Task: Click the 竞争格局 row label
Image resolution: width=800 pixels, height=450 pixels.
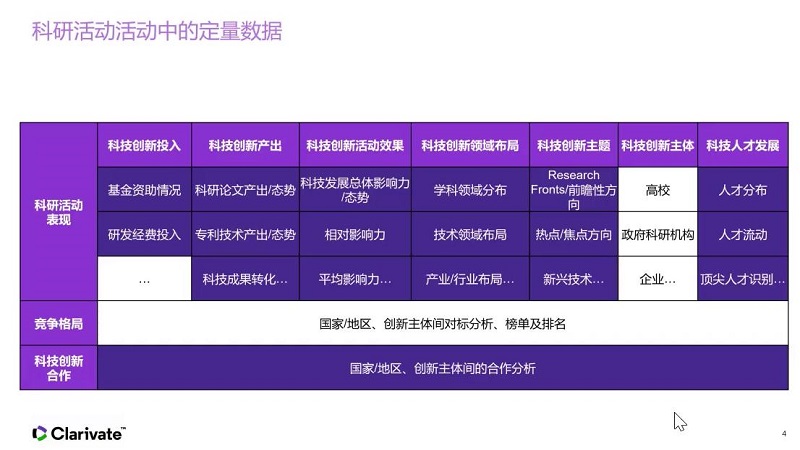Action: [x=58, y=323]
